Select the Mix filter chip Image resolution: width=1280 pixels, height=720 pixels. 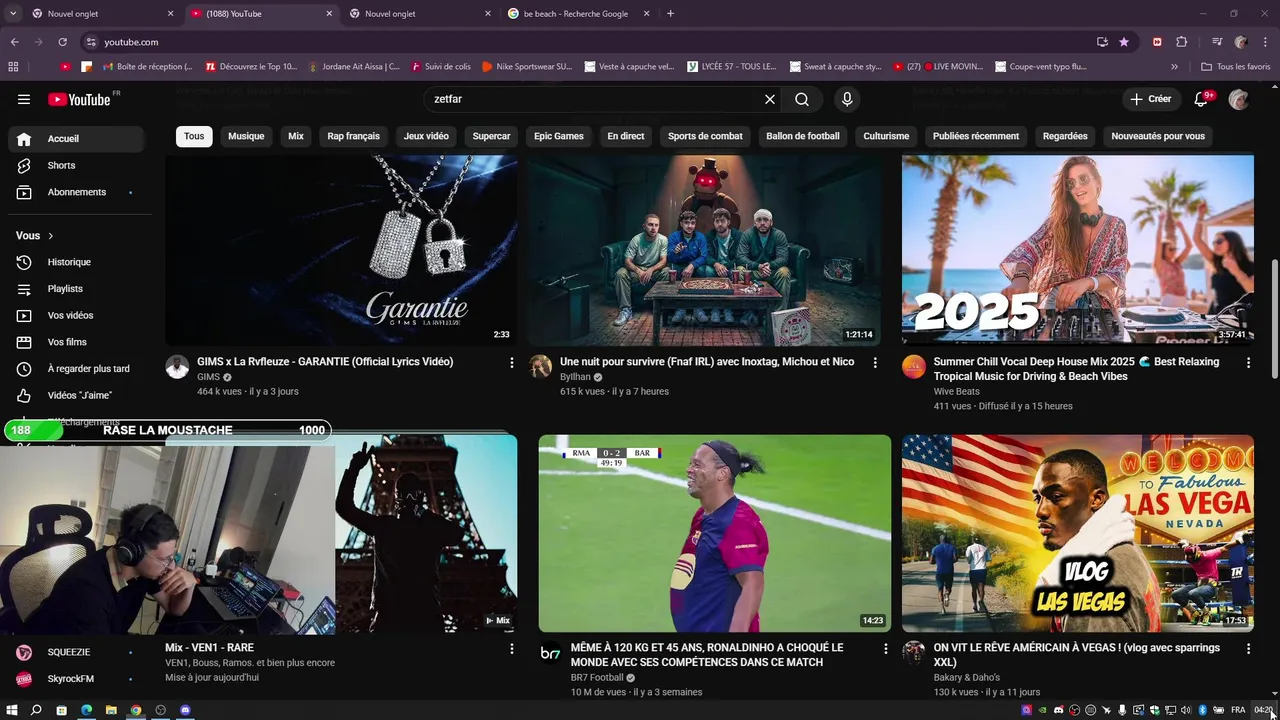296,136
